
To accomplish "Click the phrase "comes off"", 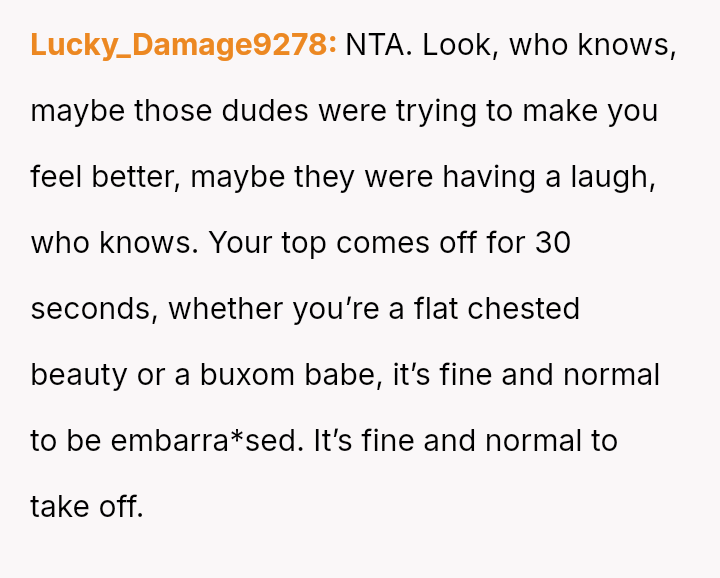I will pos(400,243).
